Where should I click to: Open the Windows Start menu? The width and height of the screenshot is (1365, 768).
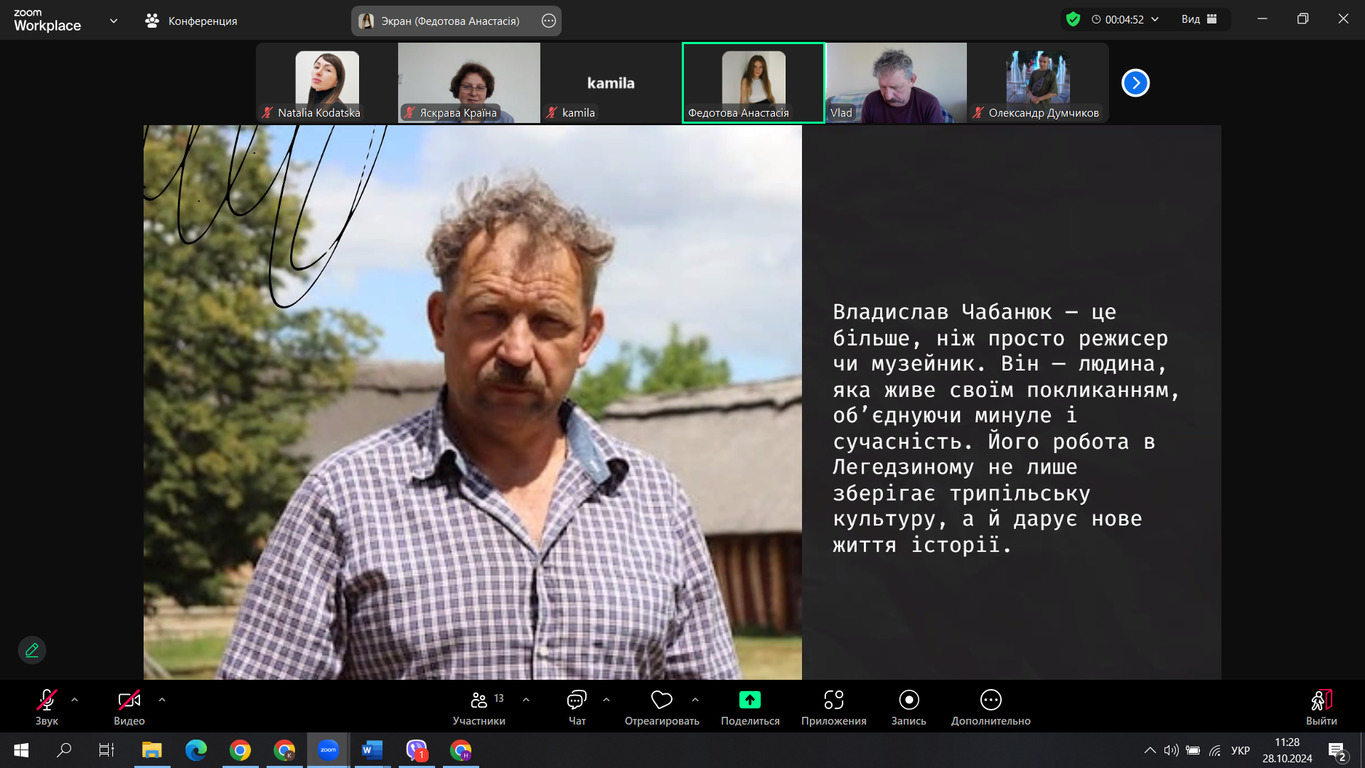pos(21,750)
